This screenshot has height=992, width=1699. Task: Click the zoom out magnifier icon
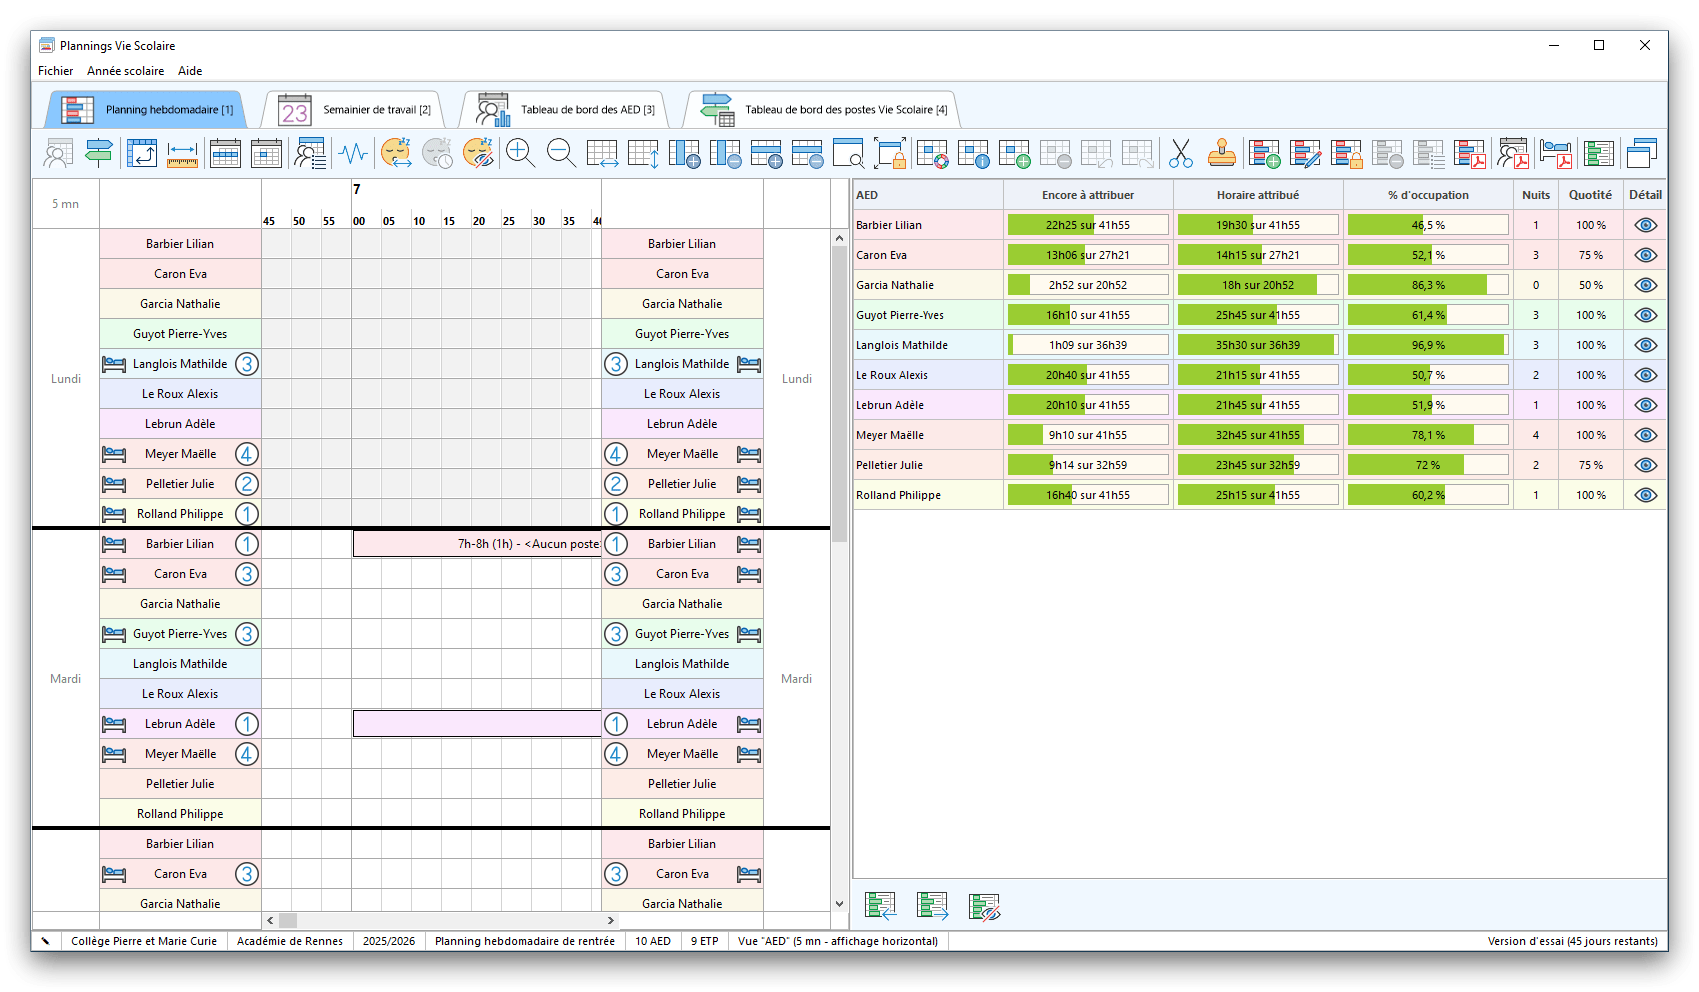point(561,154)
